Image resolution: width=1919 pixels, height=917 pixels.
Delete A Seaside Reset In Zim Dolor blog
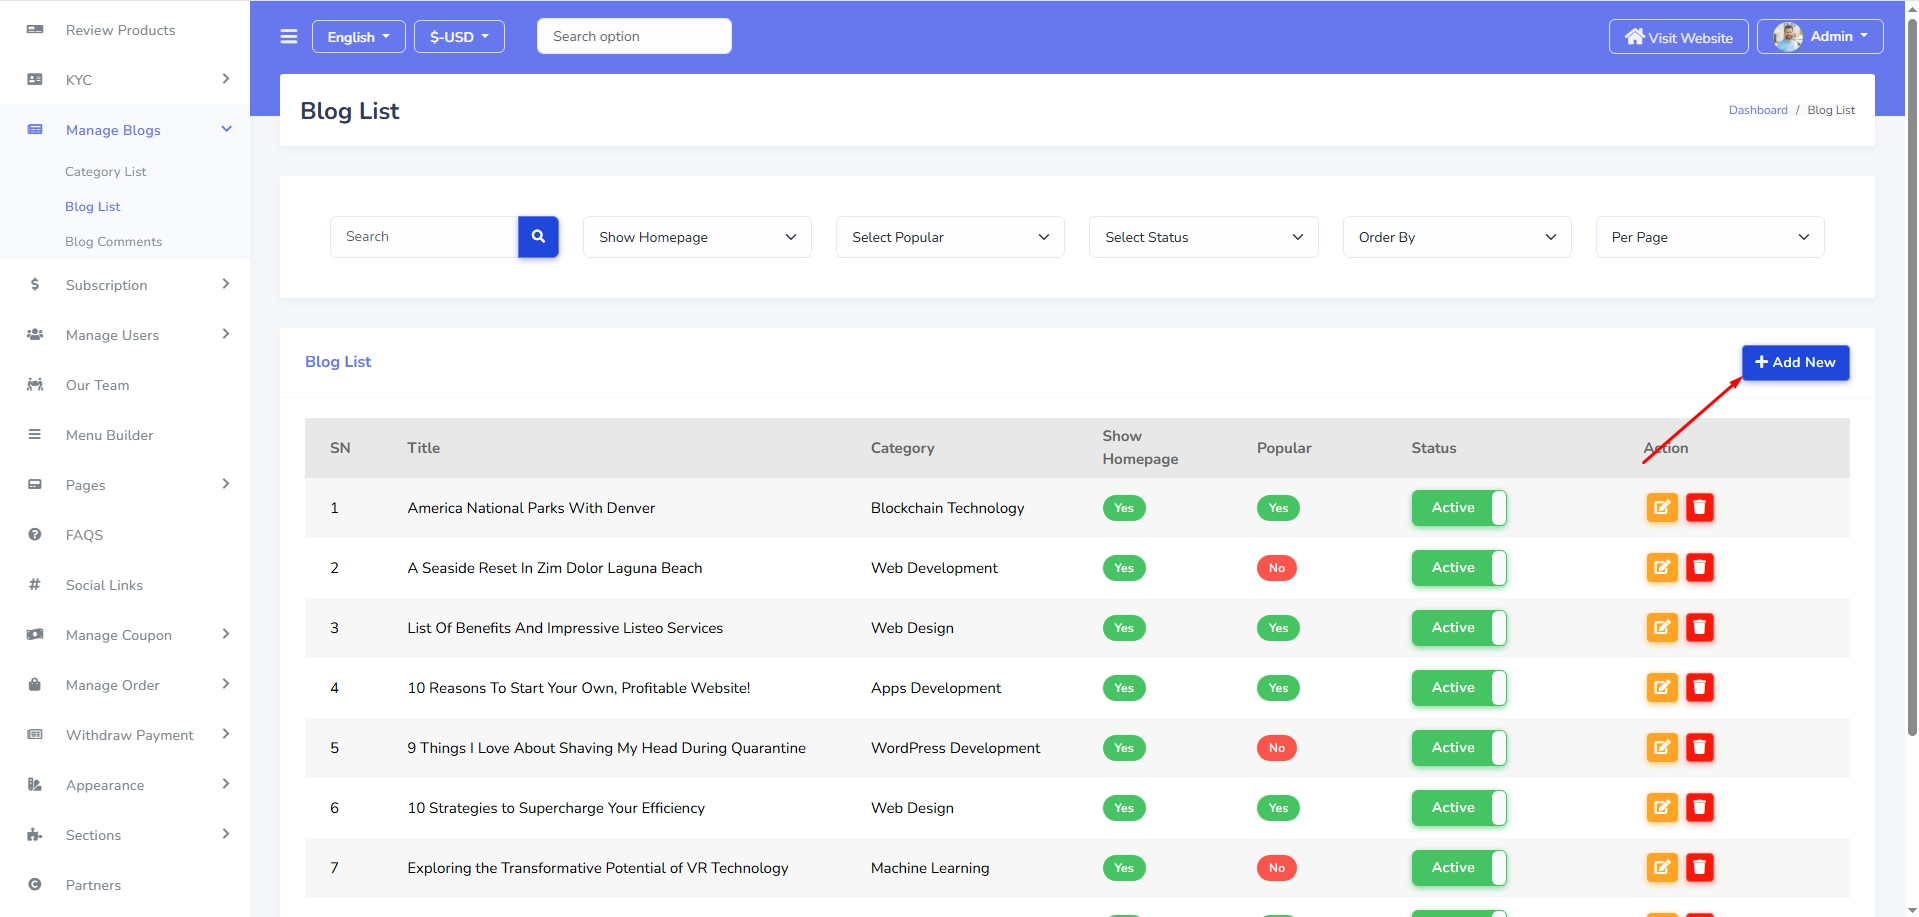coord(1700,568)
